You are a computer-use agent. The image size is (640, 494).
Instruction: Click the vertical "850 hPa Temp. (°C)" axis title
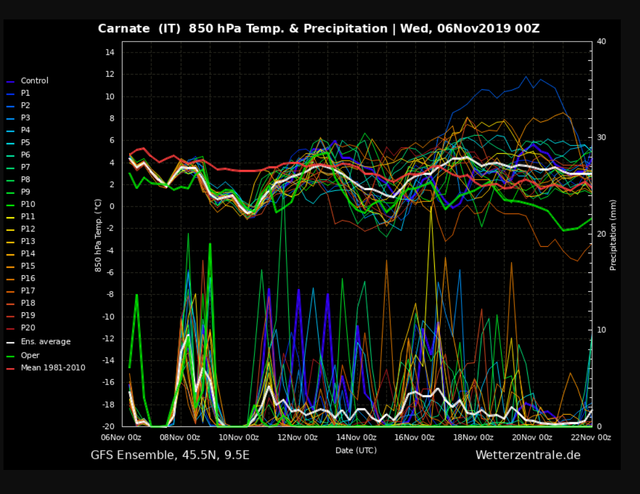coord(98,236)
